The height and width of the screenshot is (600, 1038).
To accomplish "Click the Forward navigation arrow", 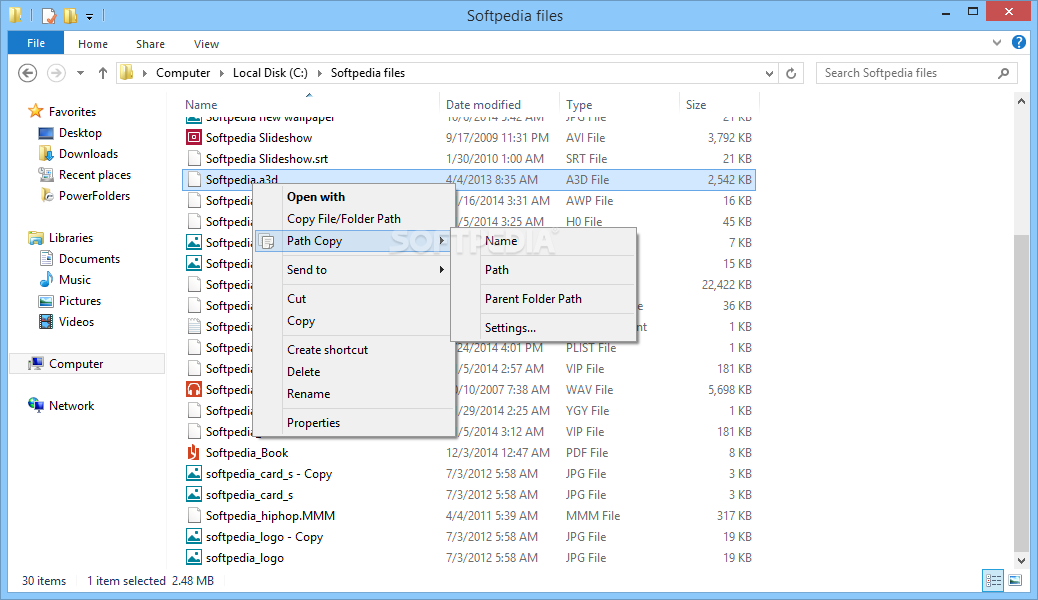I will (56, 73).
